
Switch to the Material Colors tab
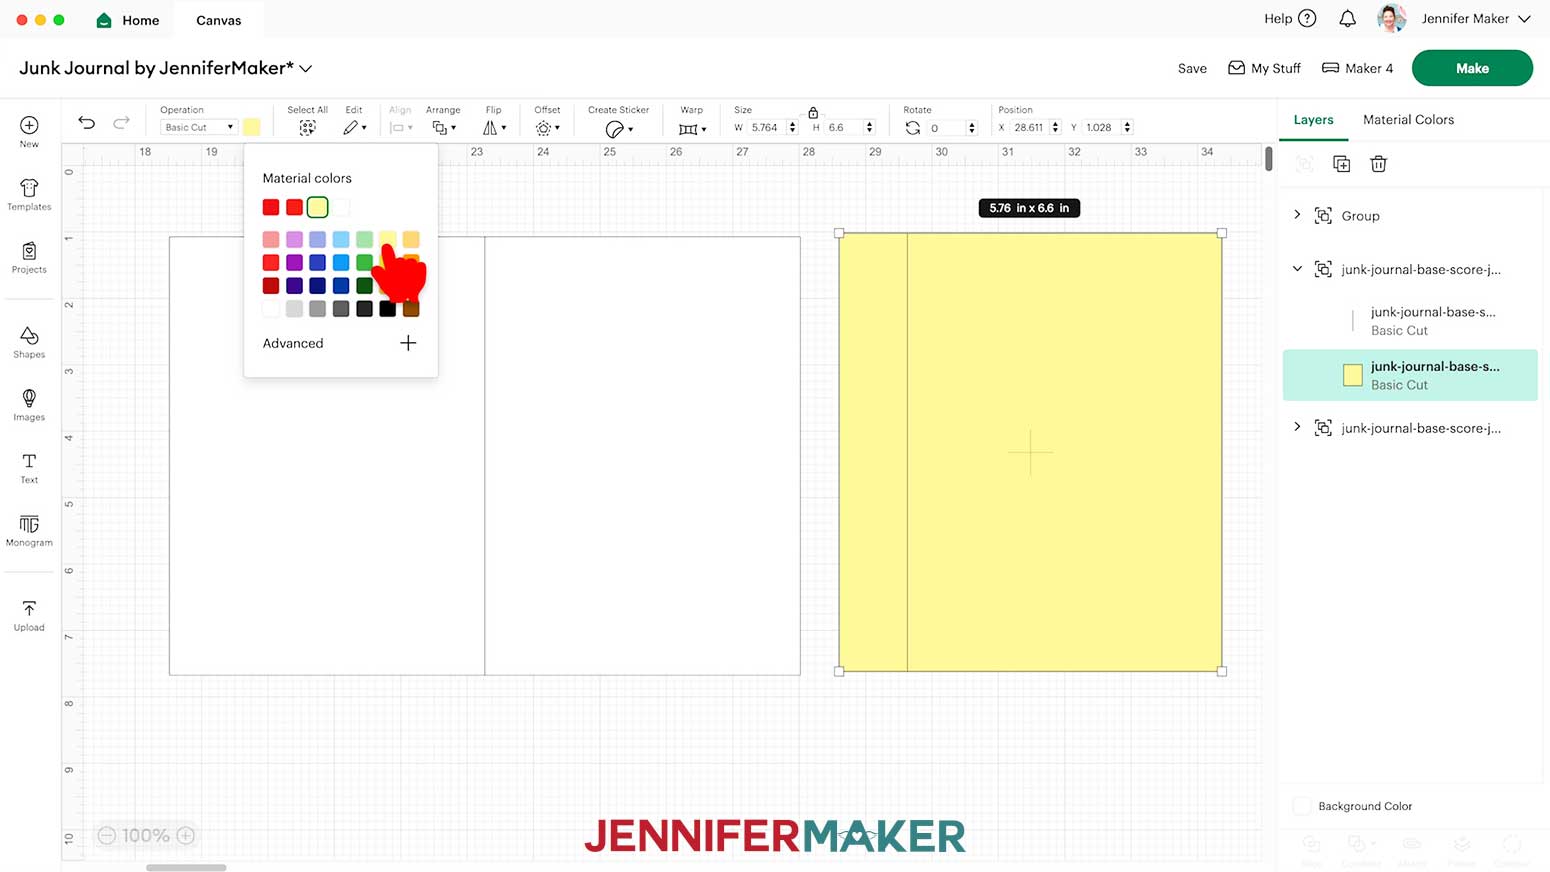tap(1408, 120)
